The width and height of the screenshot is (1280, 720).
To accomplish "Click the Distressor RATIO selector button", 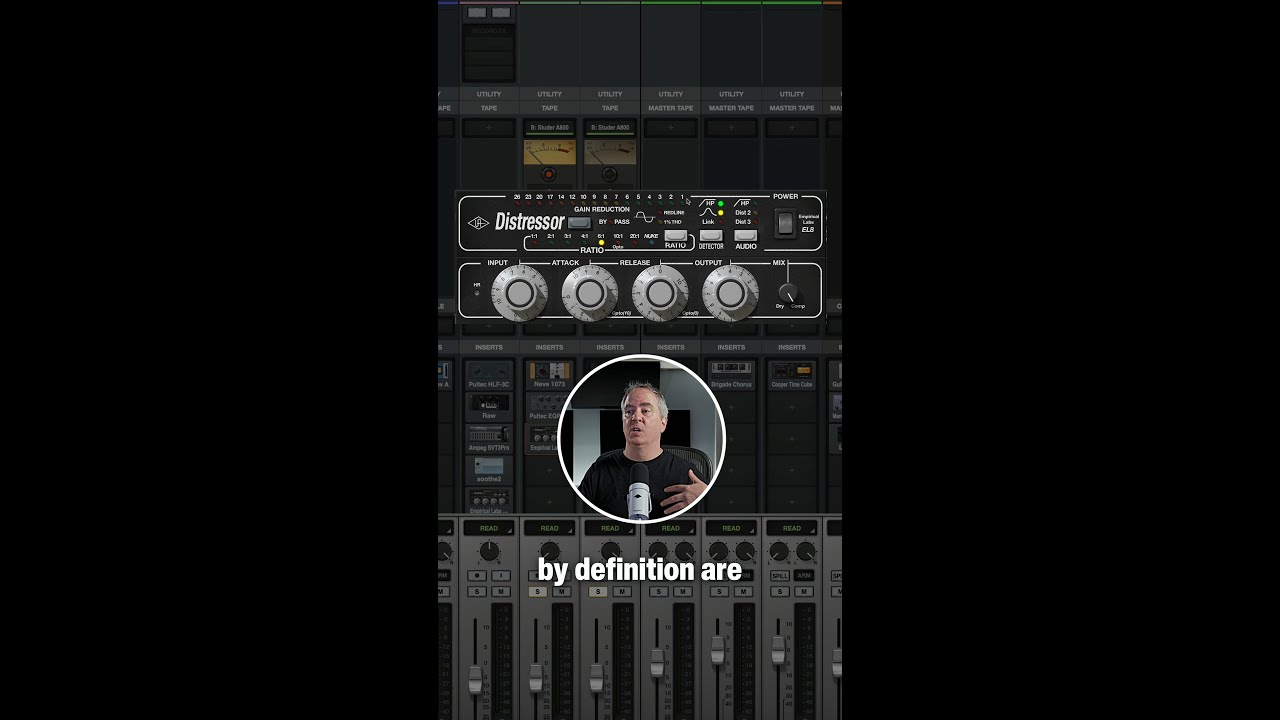I will pyautogui.click(x=675, y=235).
